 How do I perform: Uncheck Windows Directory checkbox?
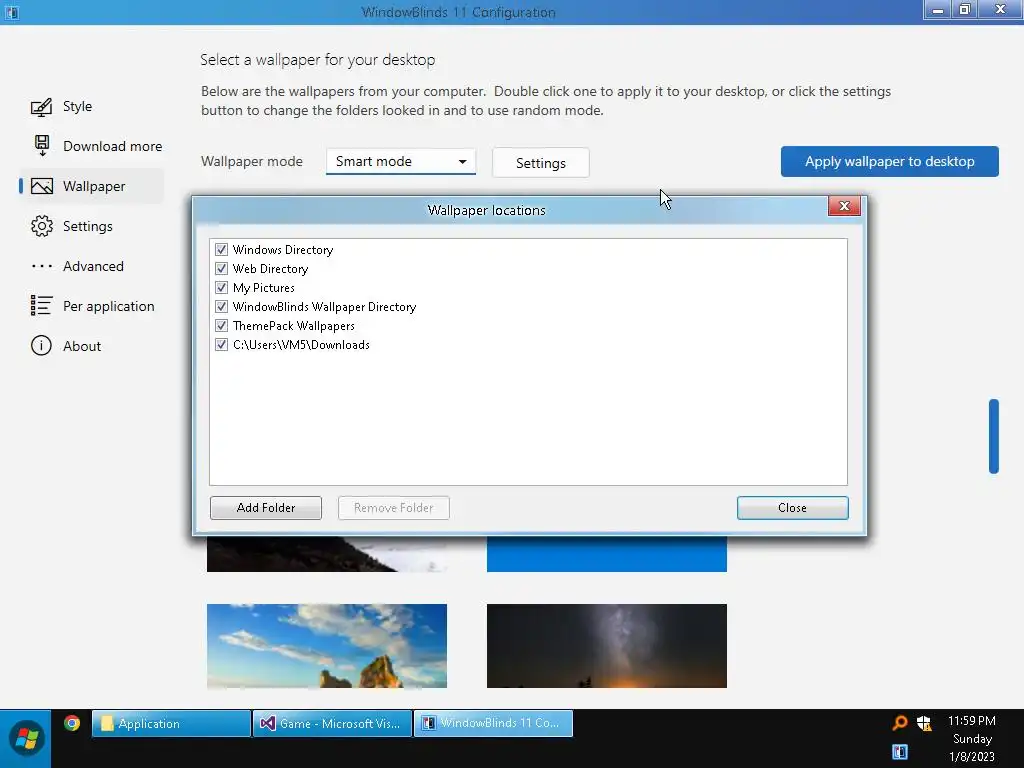tap(221, 249)
